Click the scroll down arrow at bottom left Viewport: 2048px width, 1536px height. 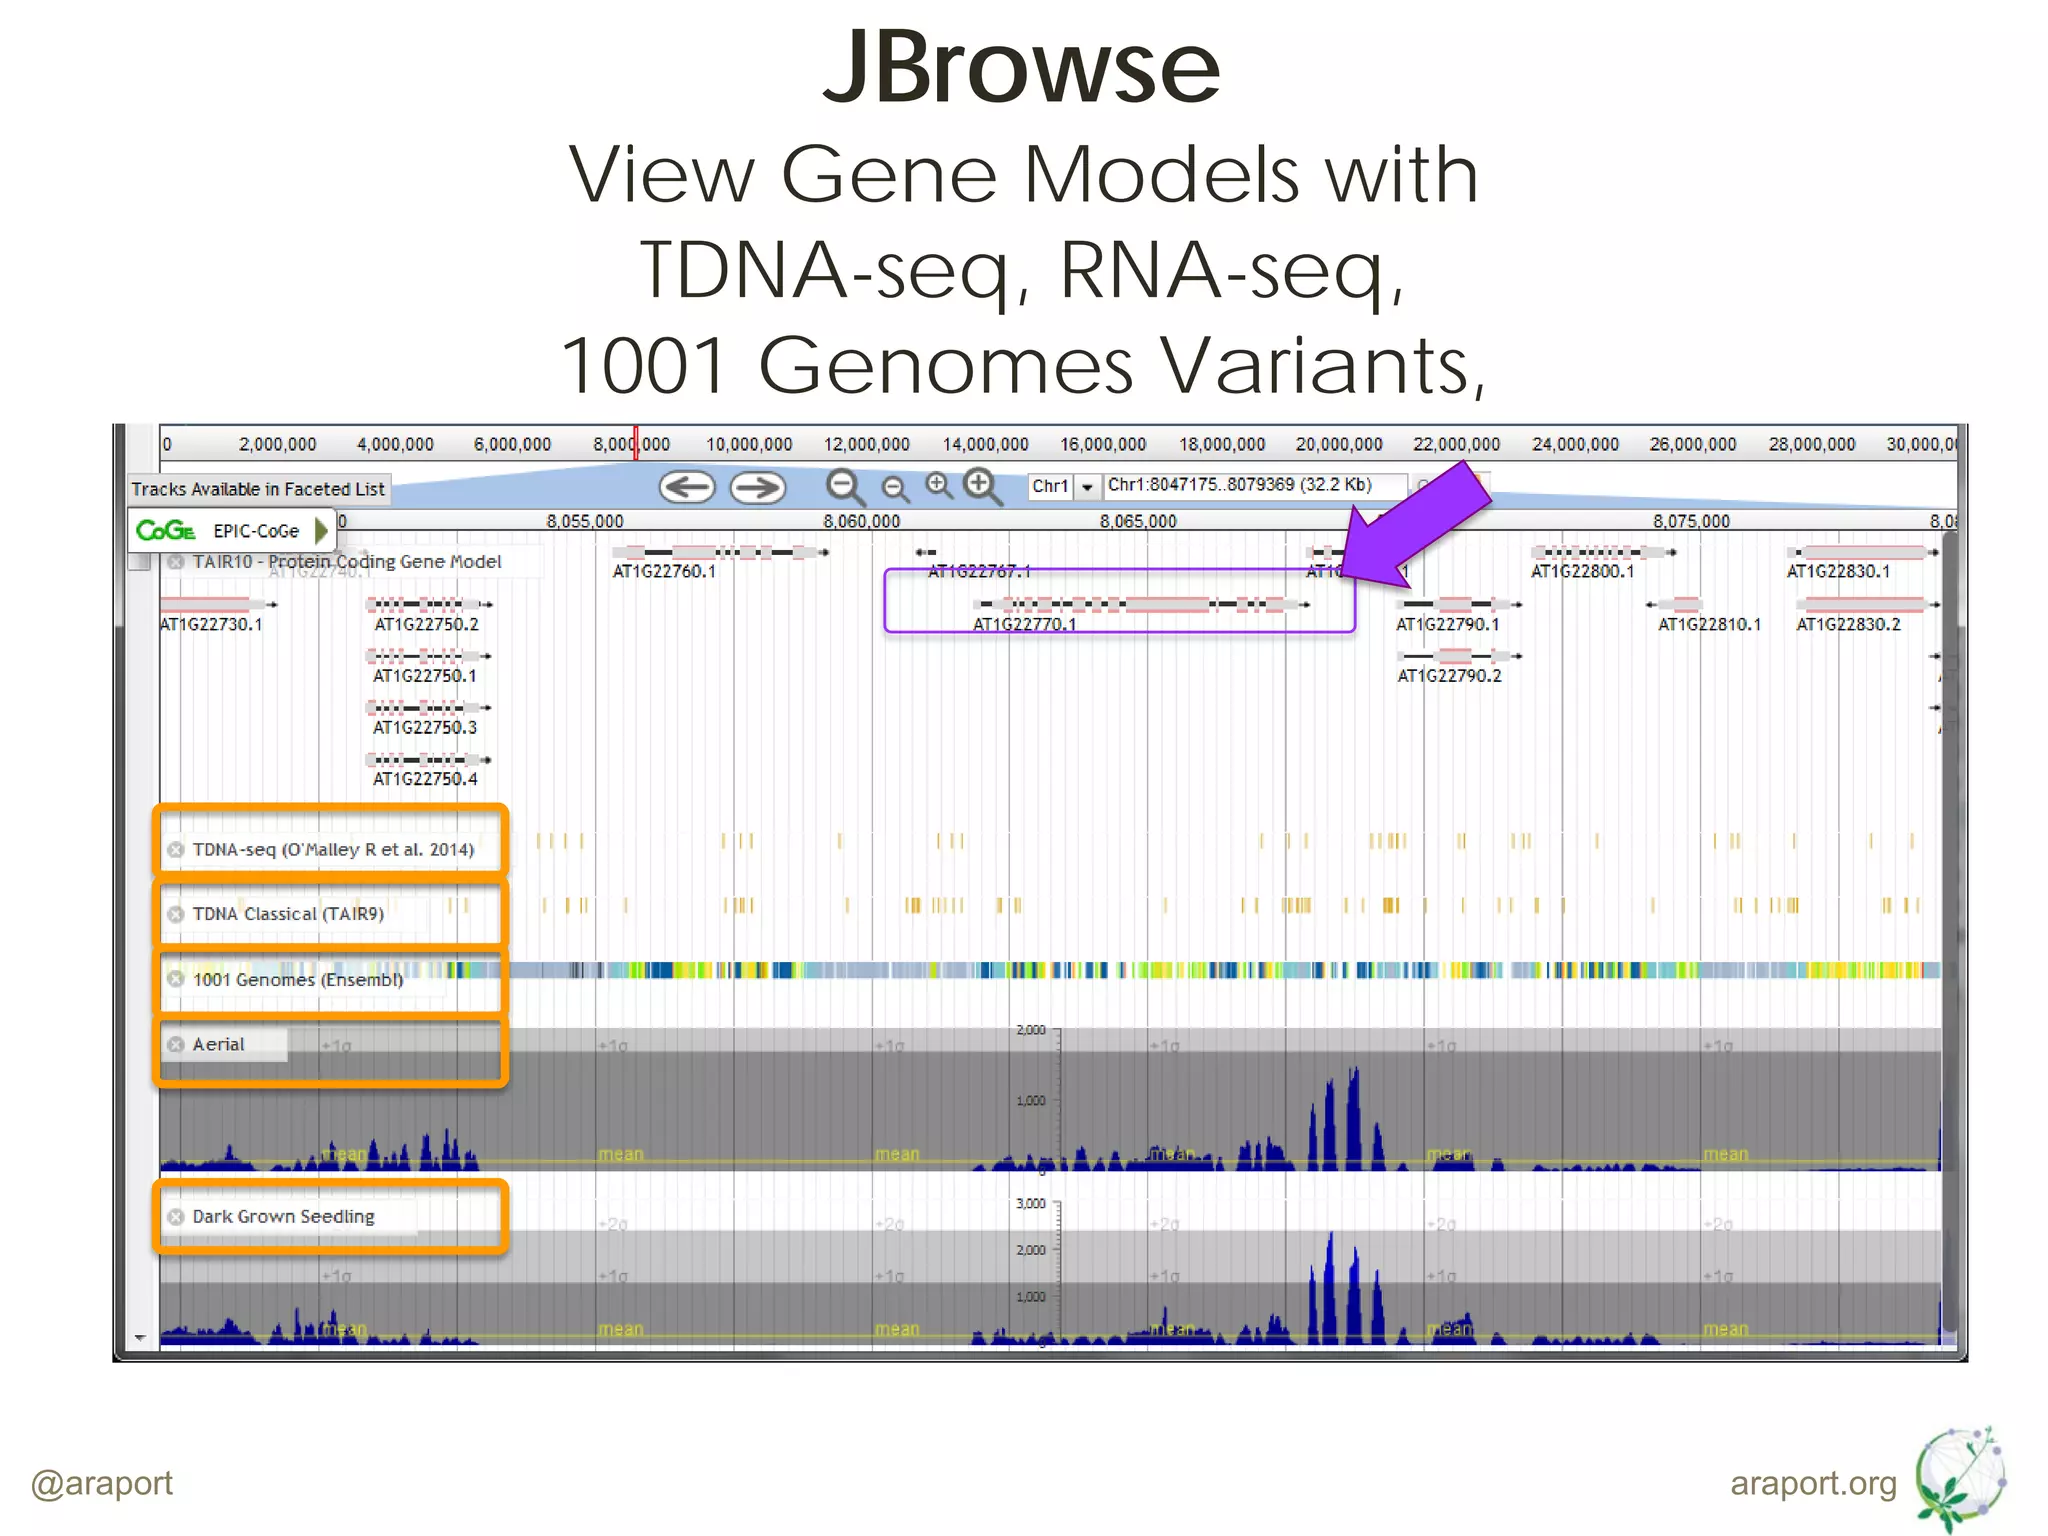140,1338
